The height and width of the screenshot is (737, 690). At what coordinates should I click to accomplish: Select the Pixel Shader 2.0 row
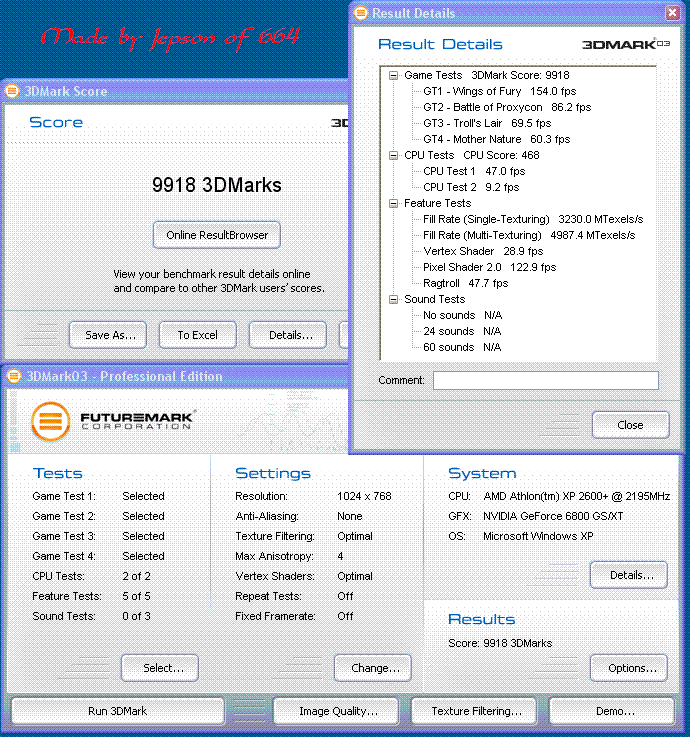point(489,267)
